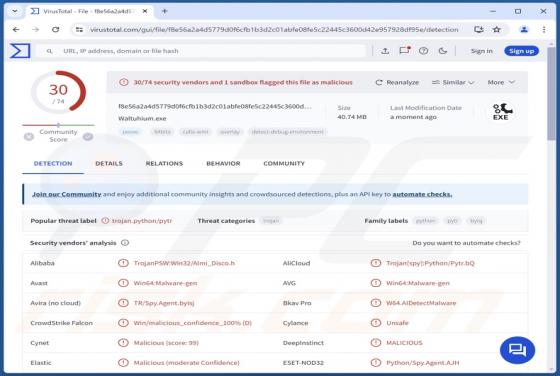This screenshot has height=376, width=560.
Task: Vote negative on community score
Action: pyautogui.click(x=29, y=136)
